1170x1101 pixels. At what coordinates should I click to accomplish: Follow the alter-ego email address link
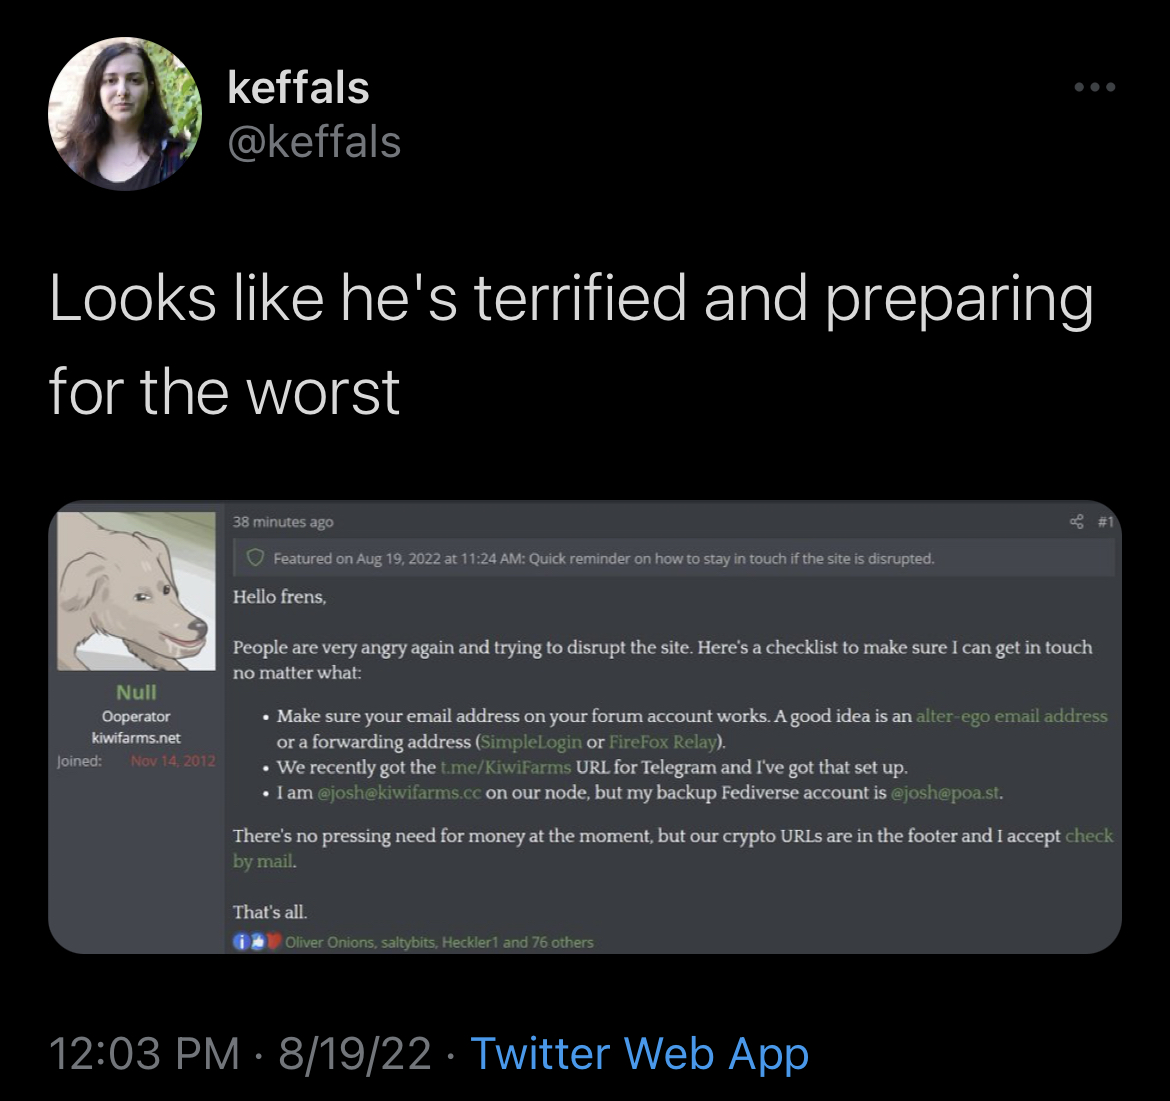tap(1011, 716)
